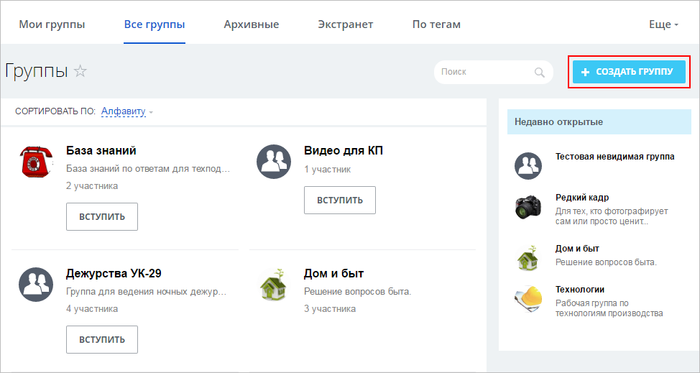Join the База знаний group with Вступить
Image resolution: width=700 pixels, height=373 pixels.
coord(102,217)
